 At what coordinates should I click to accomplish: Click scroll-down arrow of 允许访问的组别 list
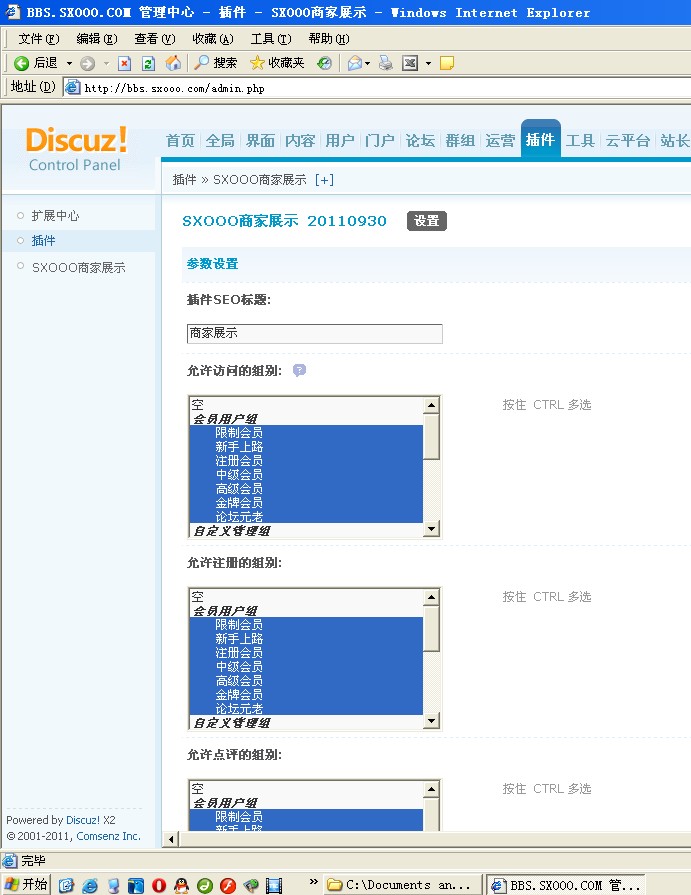tap(432, 529)
